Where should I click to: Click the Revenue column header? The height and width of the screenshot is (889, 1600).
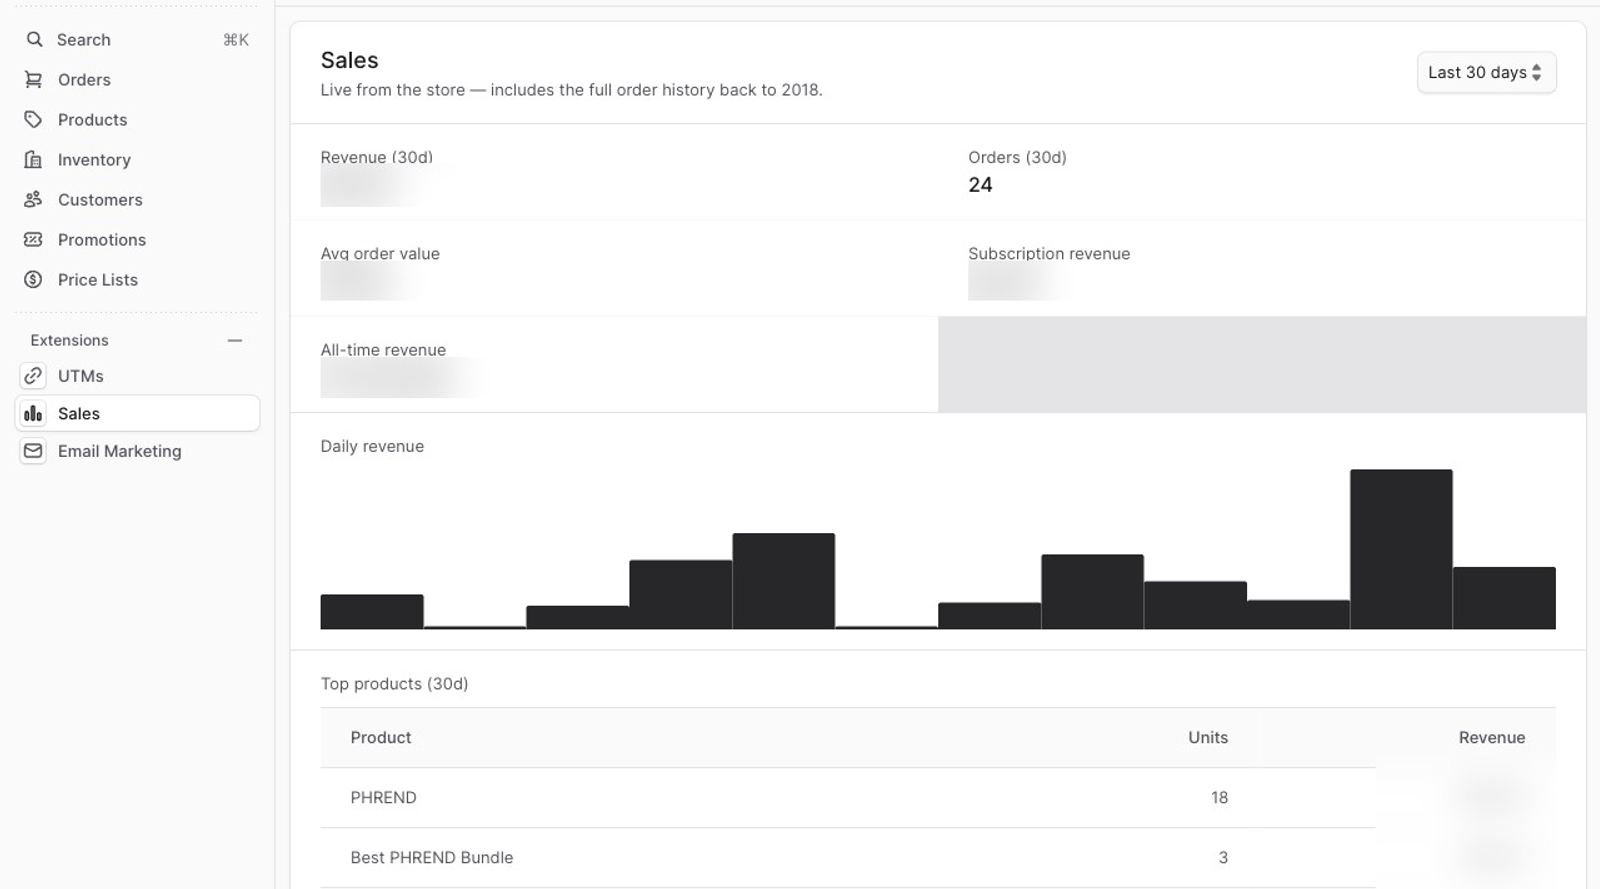click(x=1491, y=737)
